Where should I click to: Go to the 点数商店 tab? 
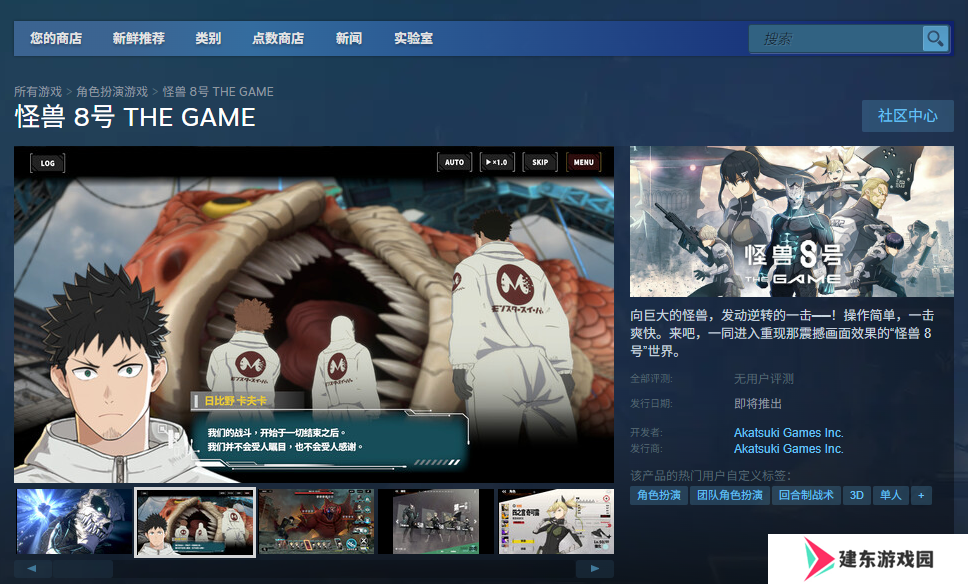click(x=278, y=38)
